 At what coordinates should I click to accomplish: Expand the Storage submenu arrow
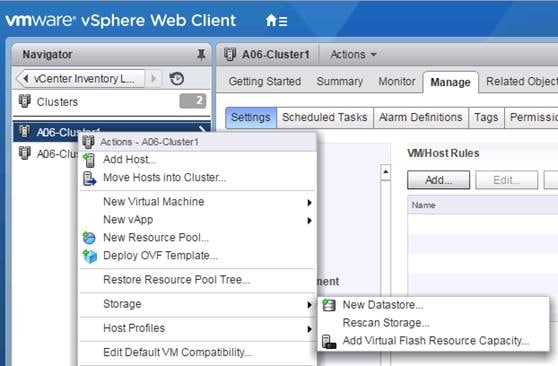click(x=309, y=305)
